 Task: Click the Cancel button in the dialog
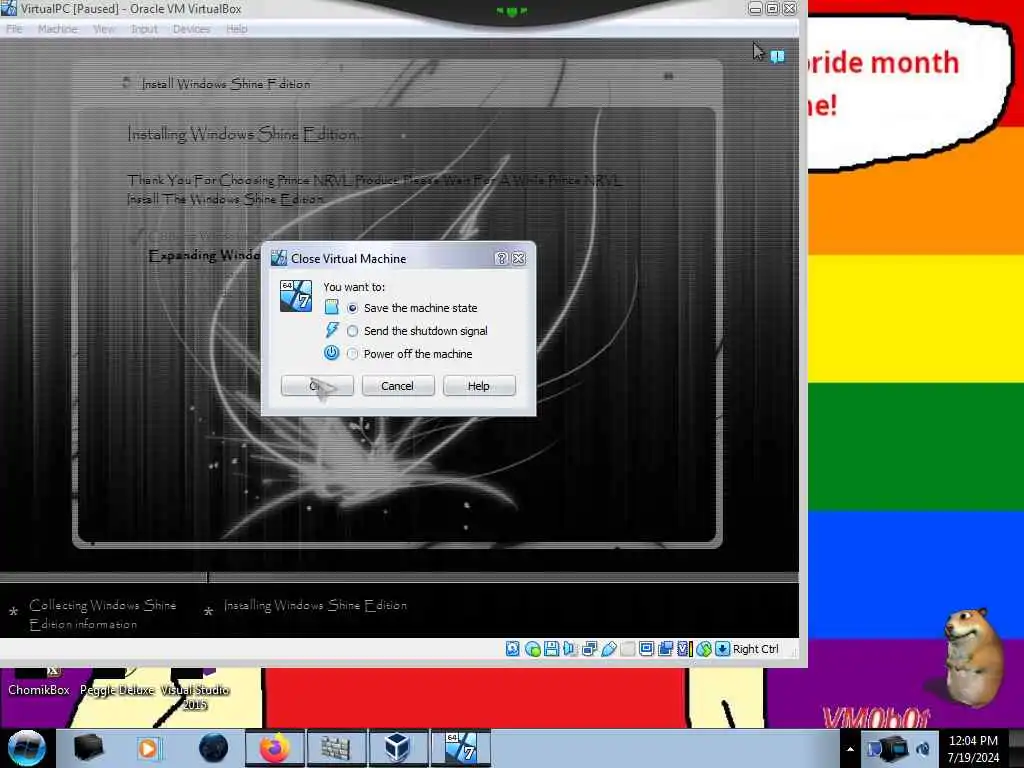398,386
